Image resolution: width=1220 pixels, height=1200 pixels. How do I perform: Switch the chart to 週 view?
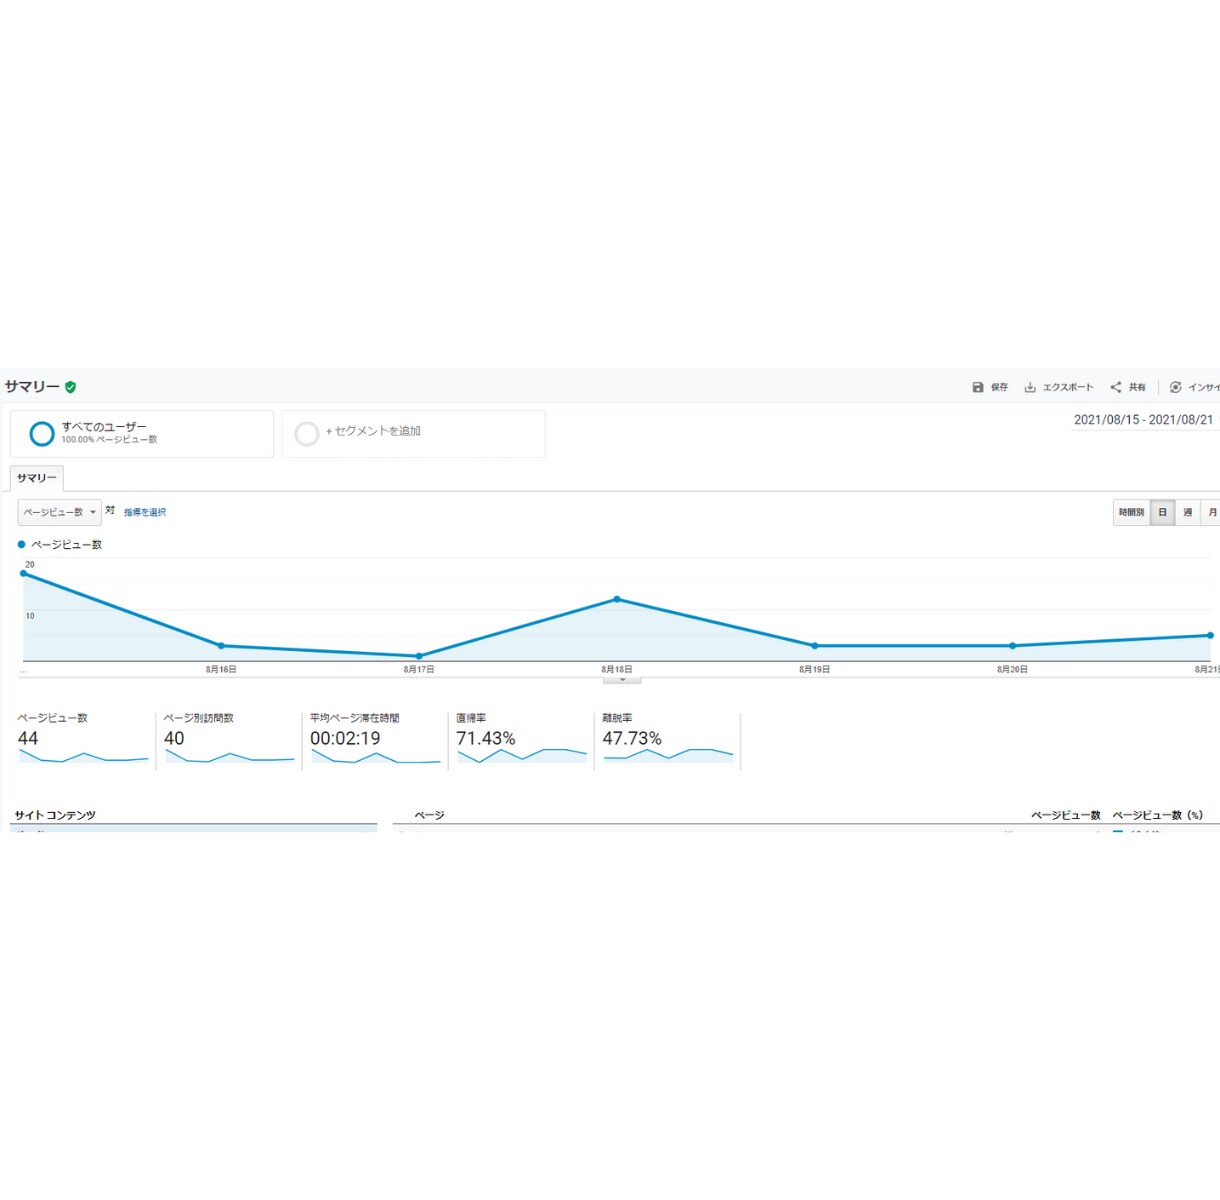point(1187,512)
